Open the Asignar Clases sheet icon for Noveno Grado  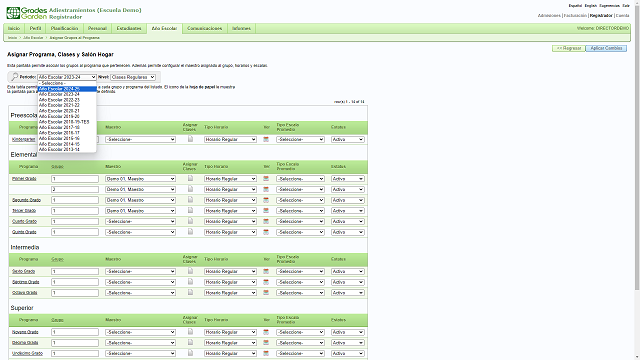190,332
